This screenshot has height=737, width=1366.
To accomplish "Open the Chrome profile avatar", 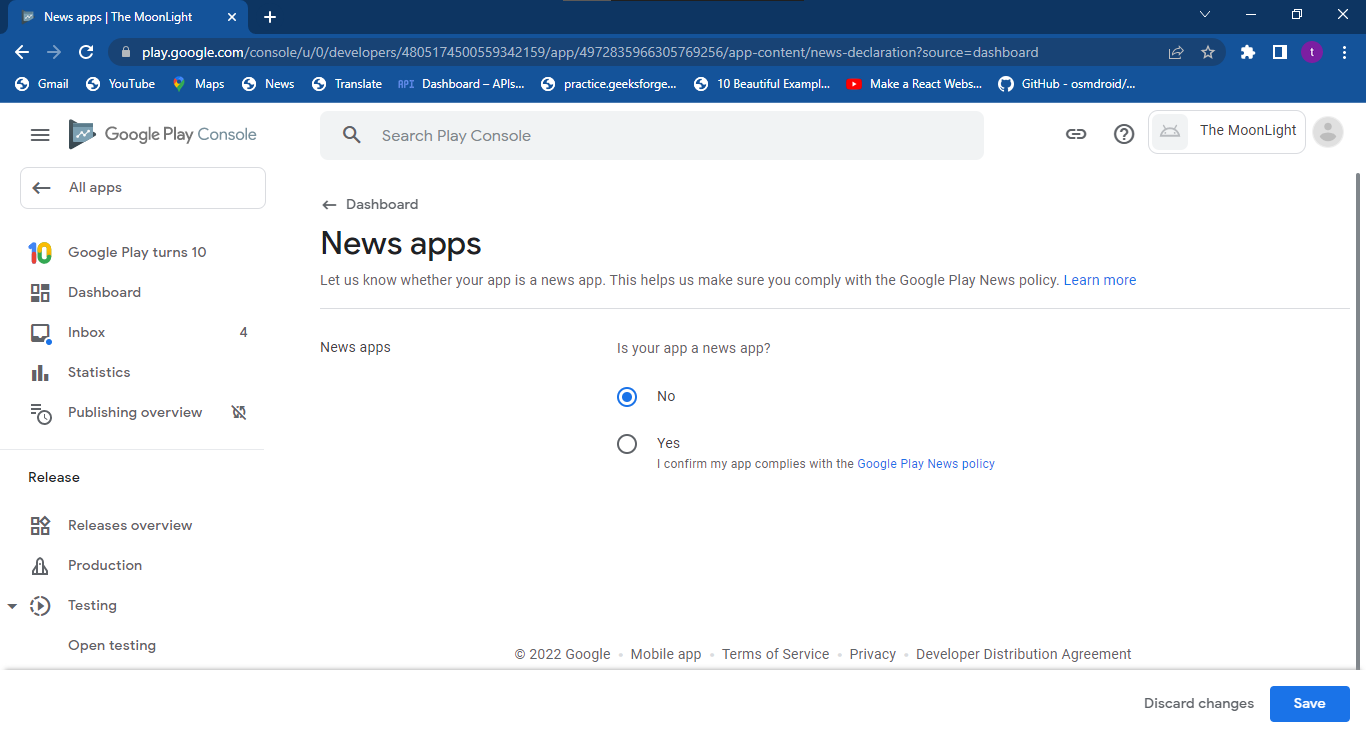I will pos(1312,52).
